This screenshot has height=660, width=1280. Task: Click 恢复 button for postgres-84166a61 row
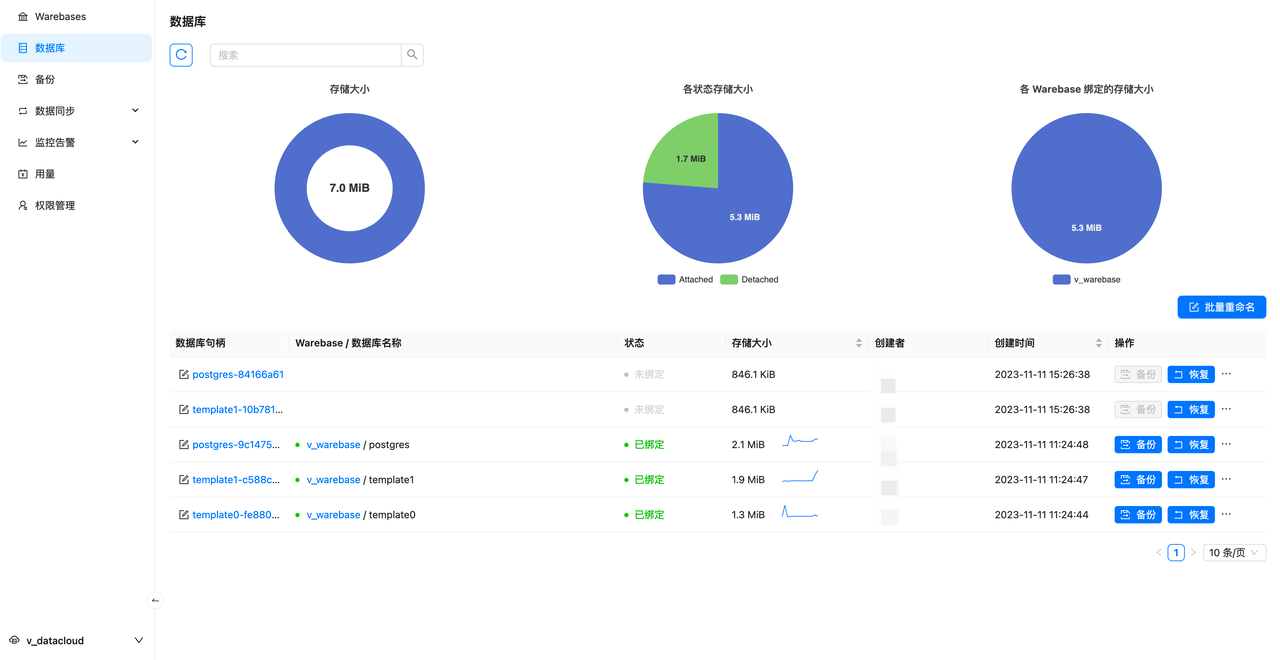(x=1191, y=375)
